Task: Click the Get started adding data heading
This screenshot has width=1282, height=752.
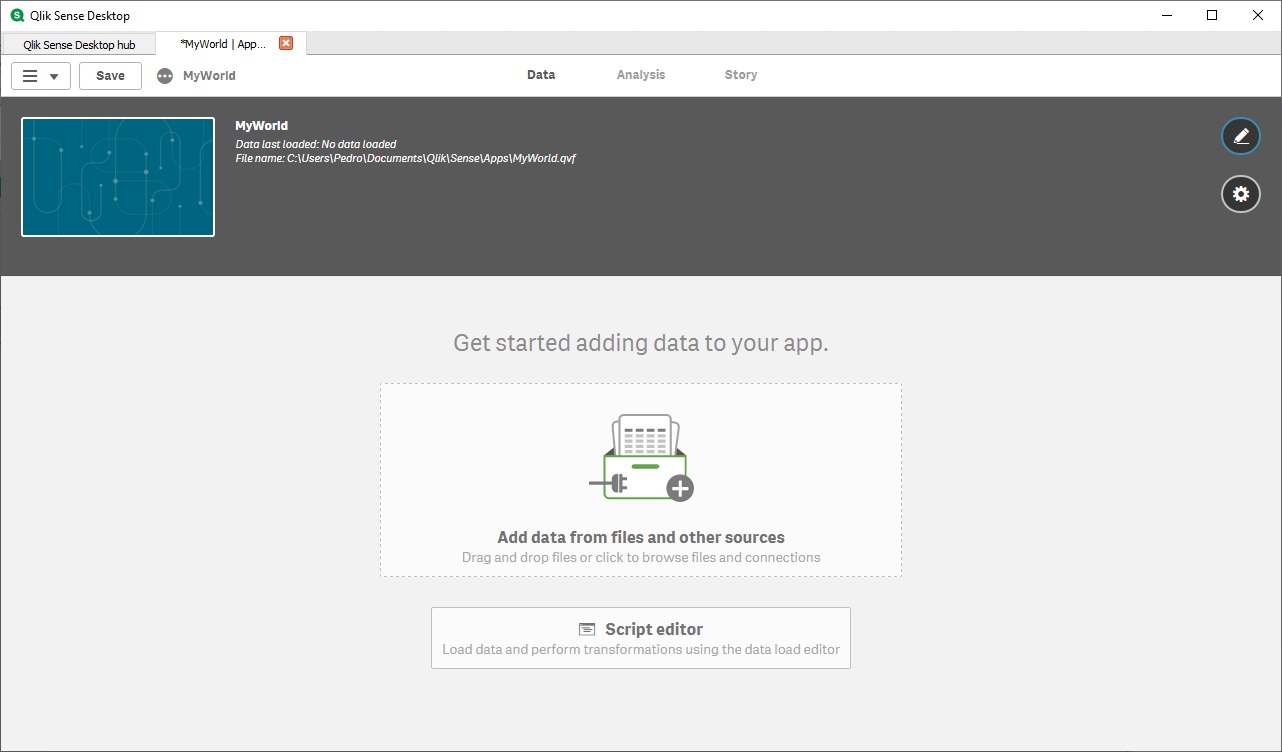Action: pyautogui.click(x=641, y=343)
